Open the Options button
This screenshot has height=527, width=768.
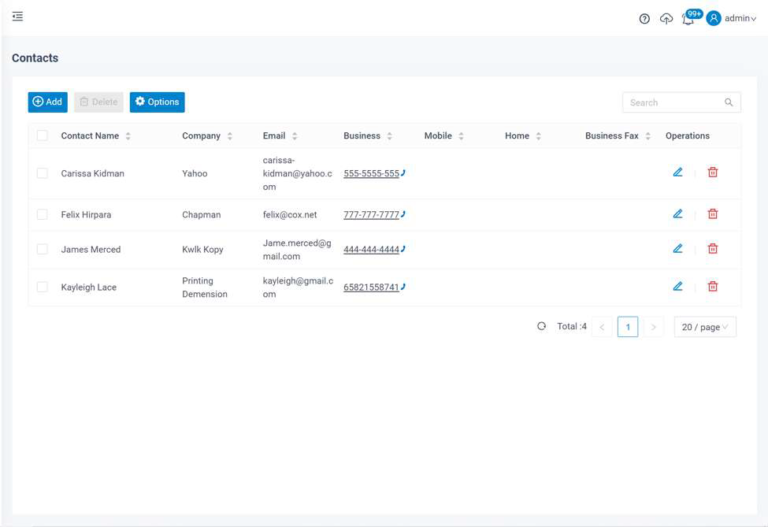[157, 102]
